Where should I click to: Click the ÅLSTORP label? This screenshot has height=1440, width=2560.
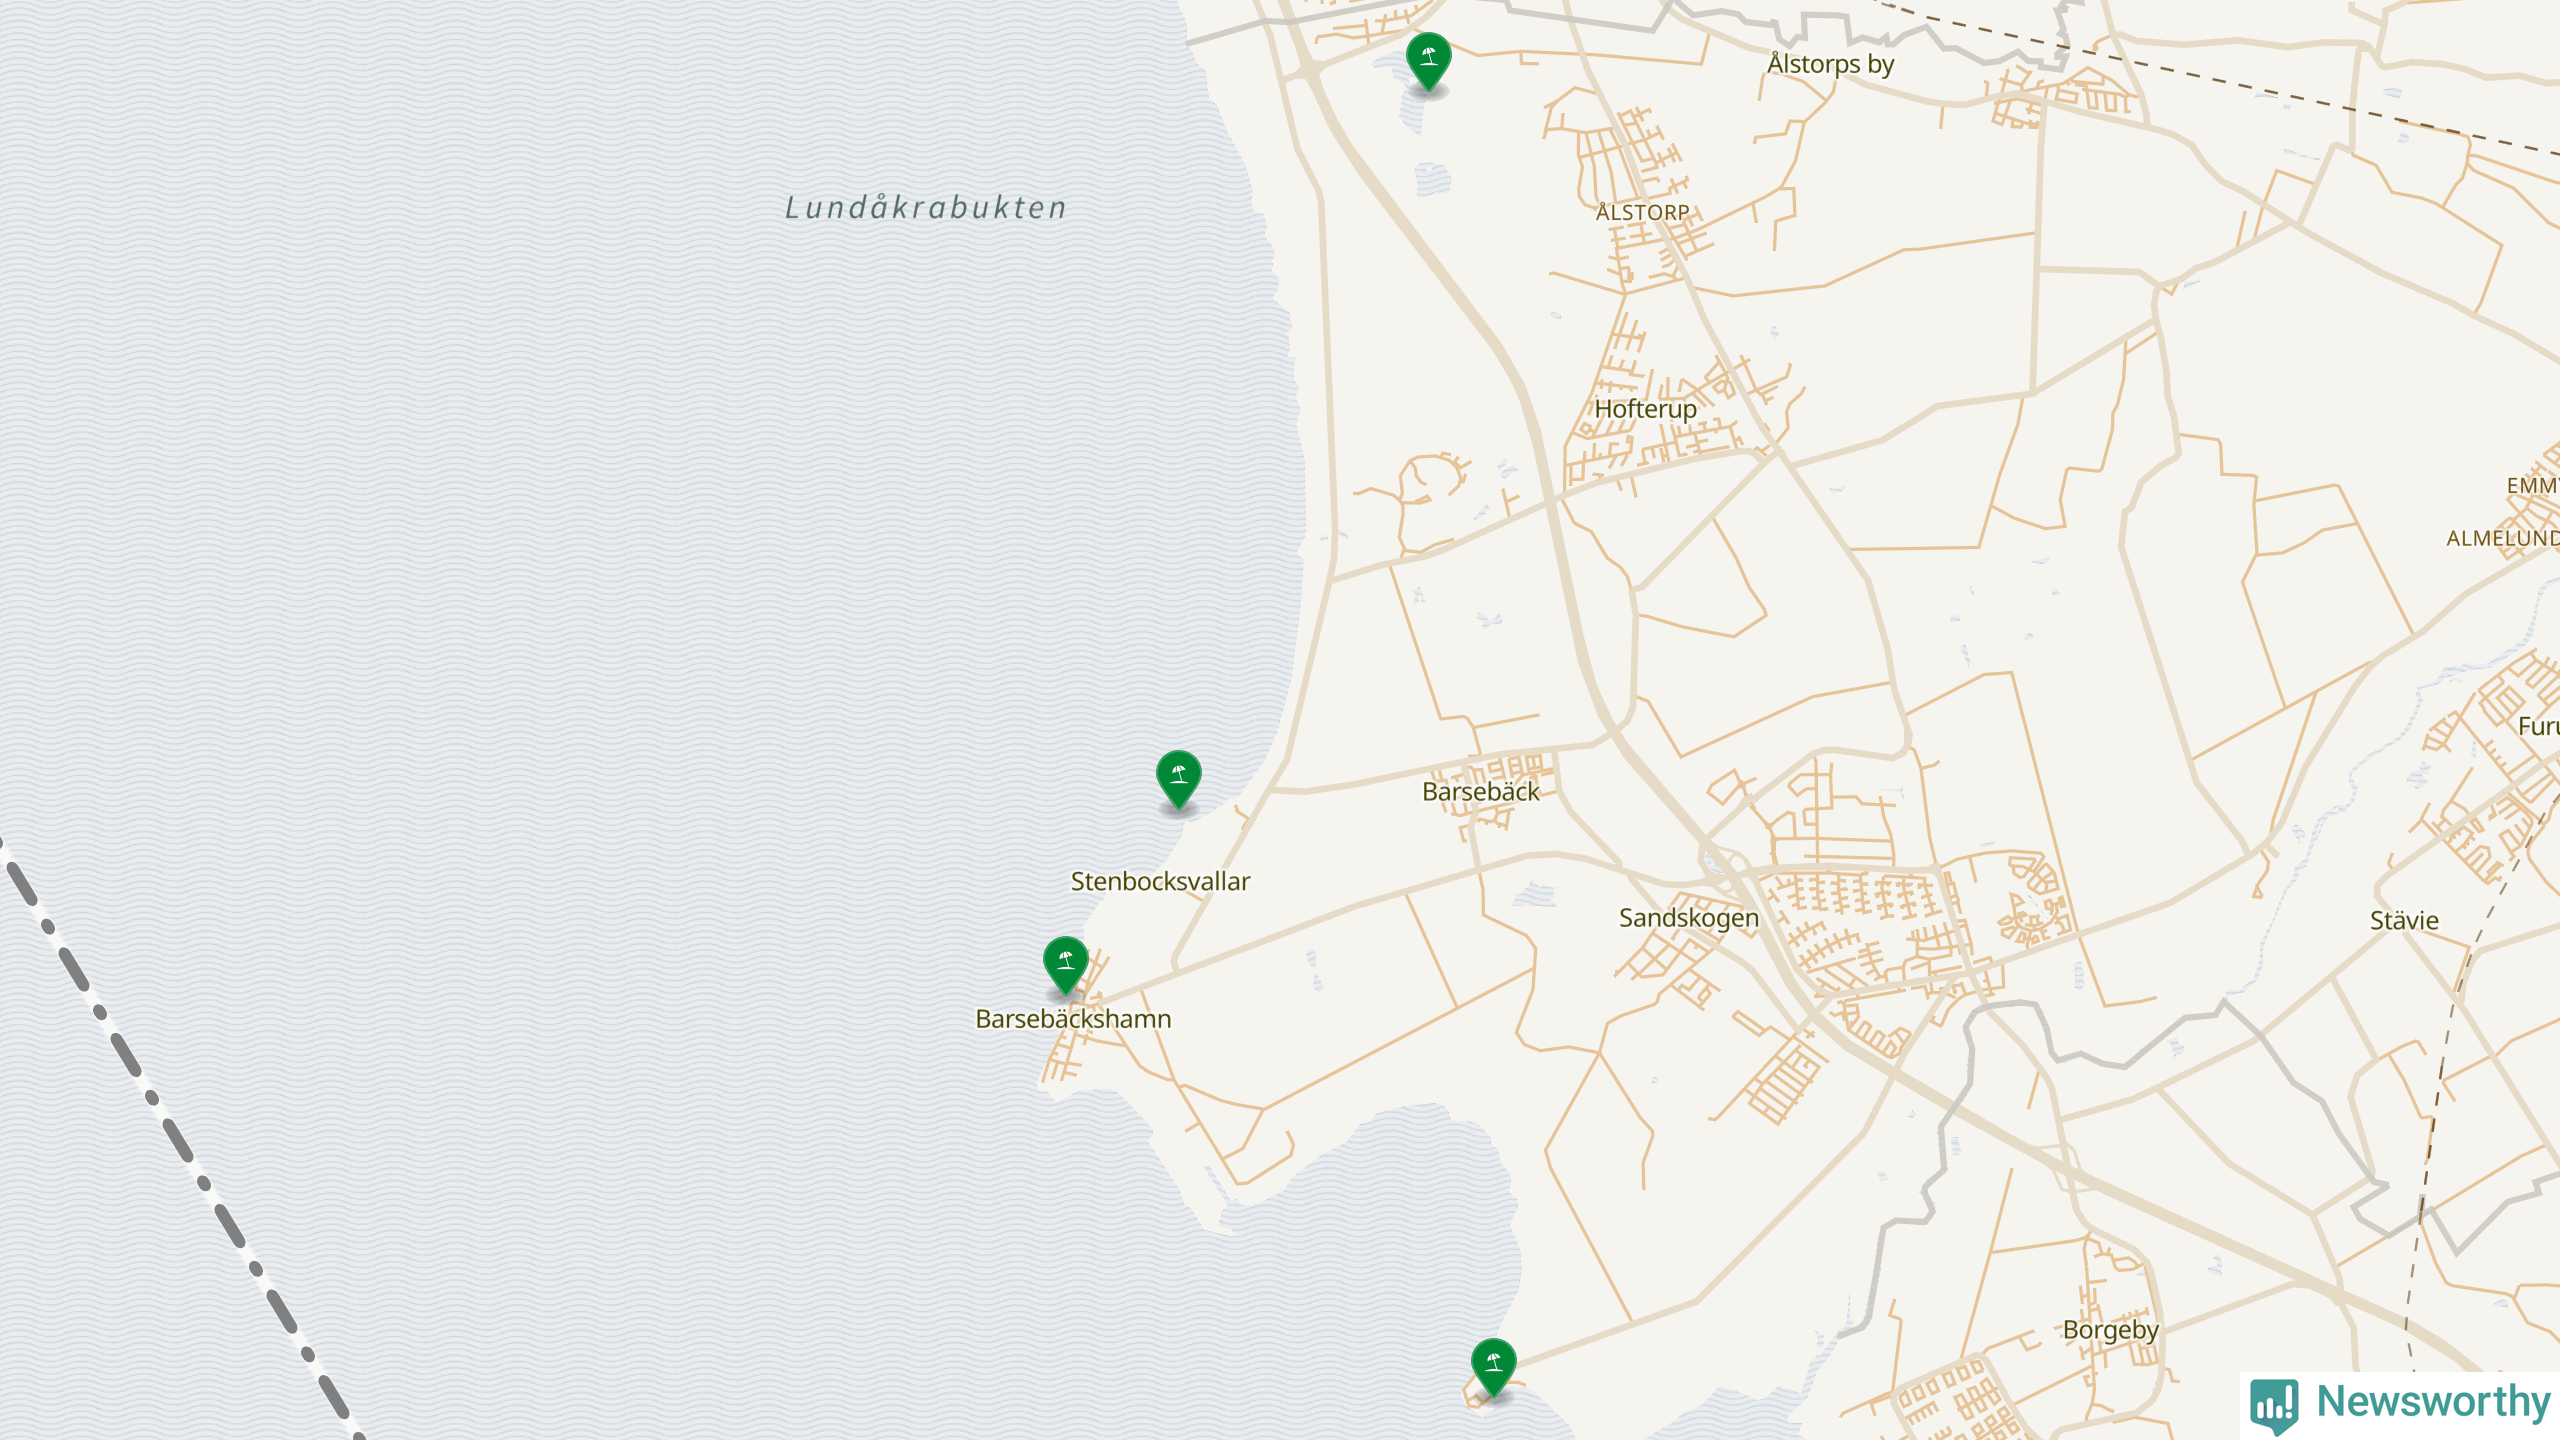pos(1642,213)
